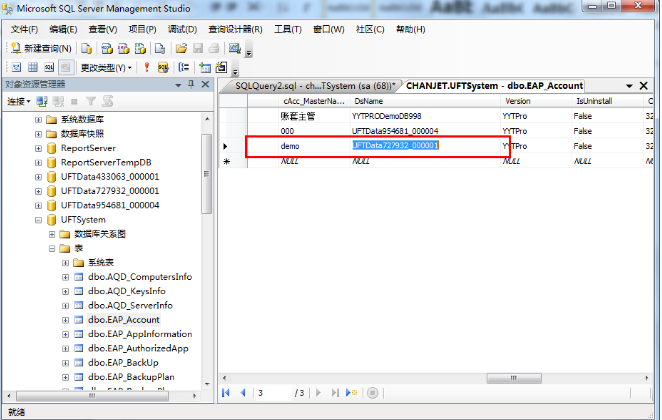This screenshot has width=662, height=420.
Task: Select the dbo.EAP_BackUp table
Action: [x=123, y=363]
